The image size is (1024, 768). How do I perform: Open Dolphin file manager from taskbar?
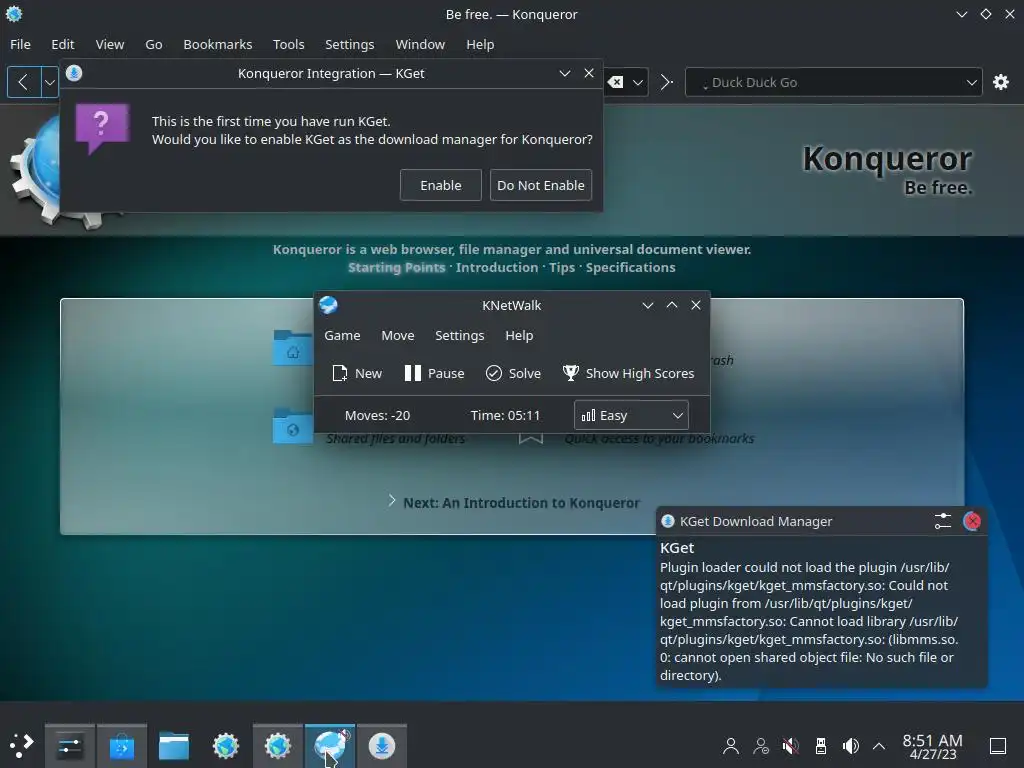coord(174,746)
